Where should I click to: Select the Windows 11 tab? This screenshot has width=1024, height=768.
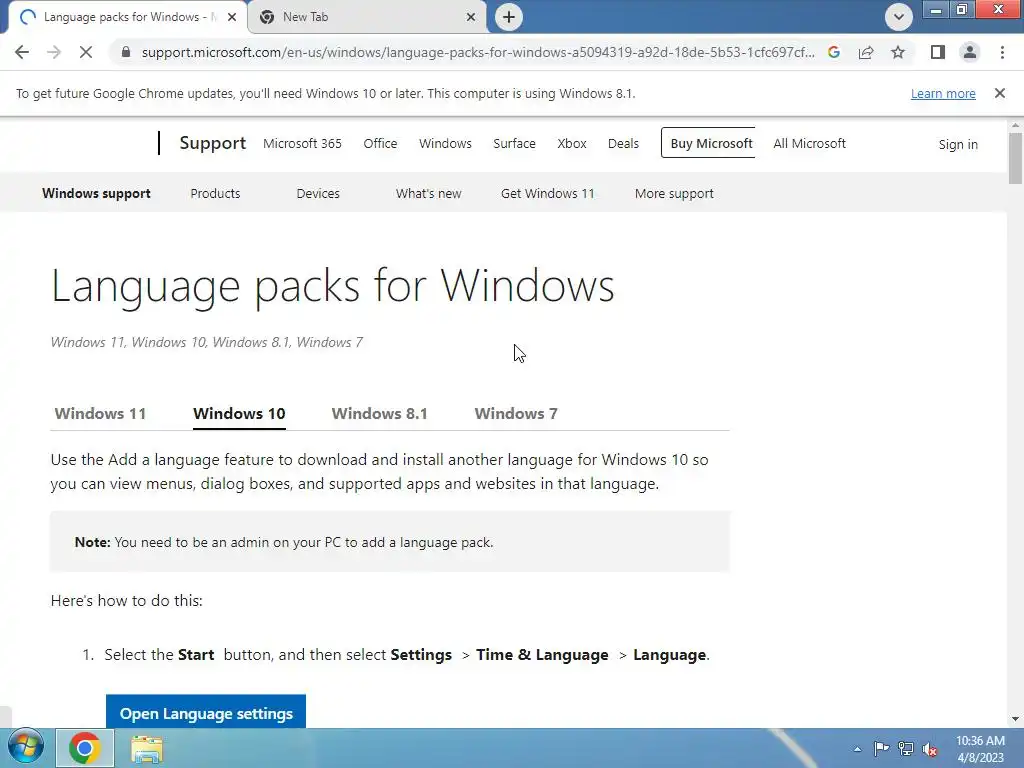100,413
